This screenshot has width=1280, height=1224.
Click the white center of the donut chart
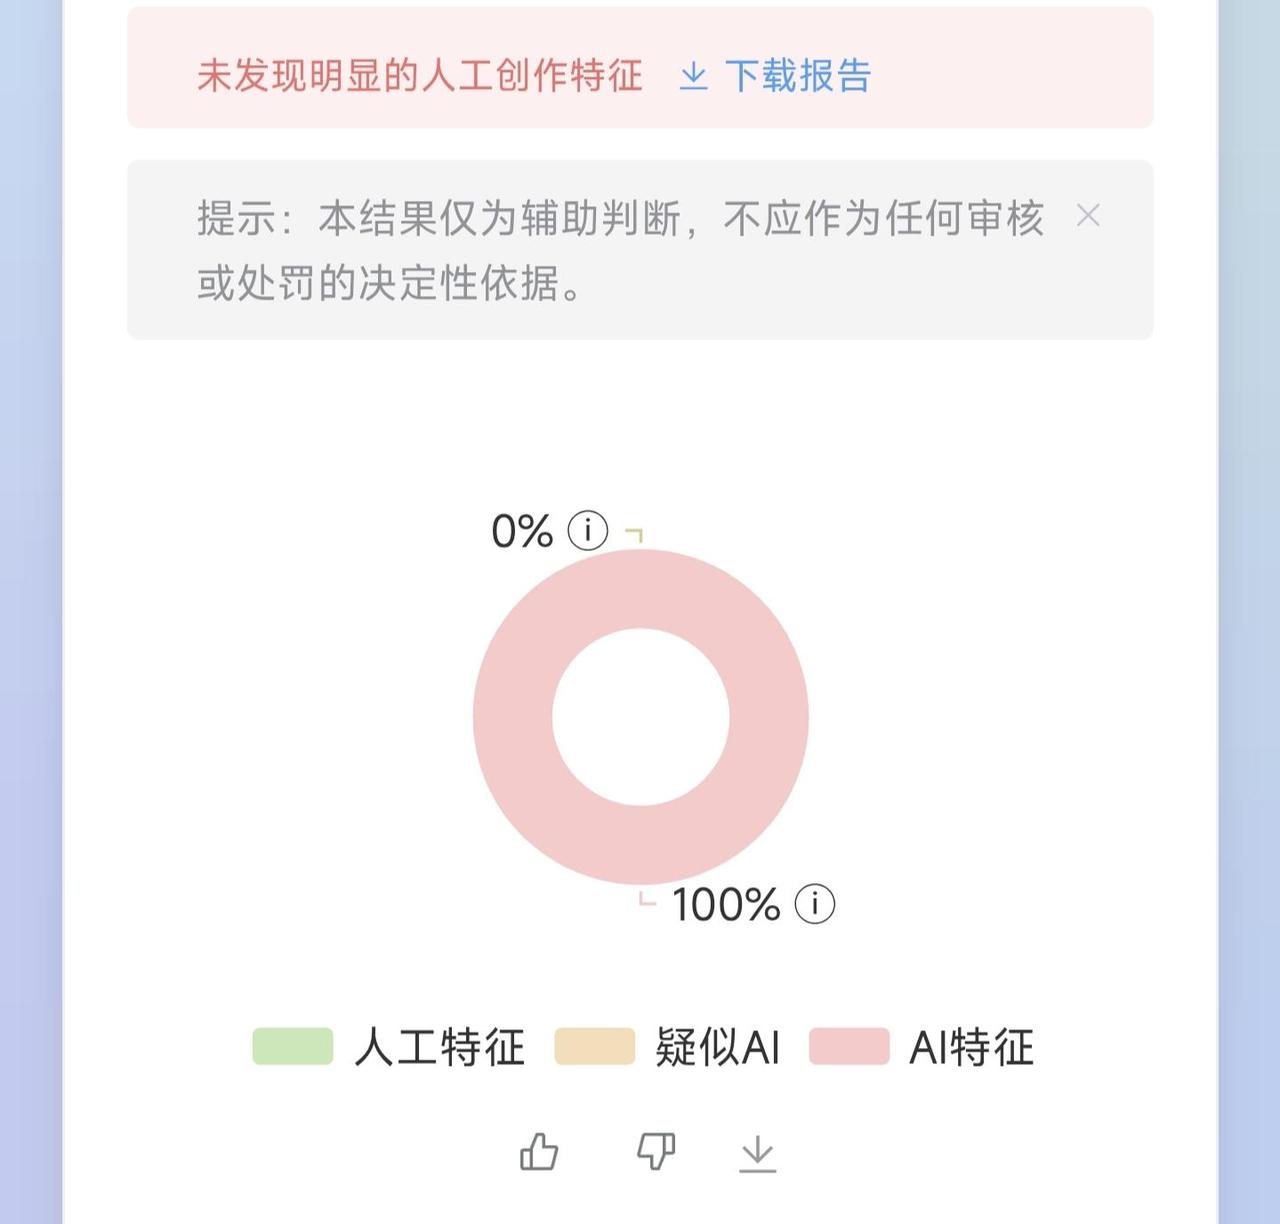[x=640, y=716]
